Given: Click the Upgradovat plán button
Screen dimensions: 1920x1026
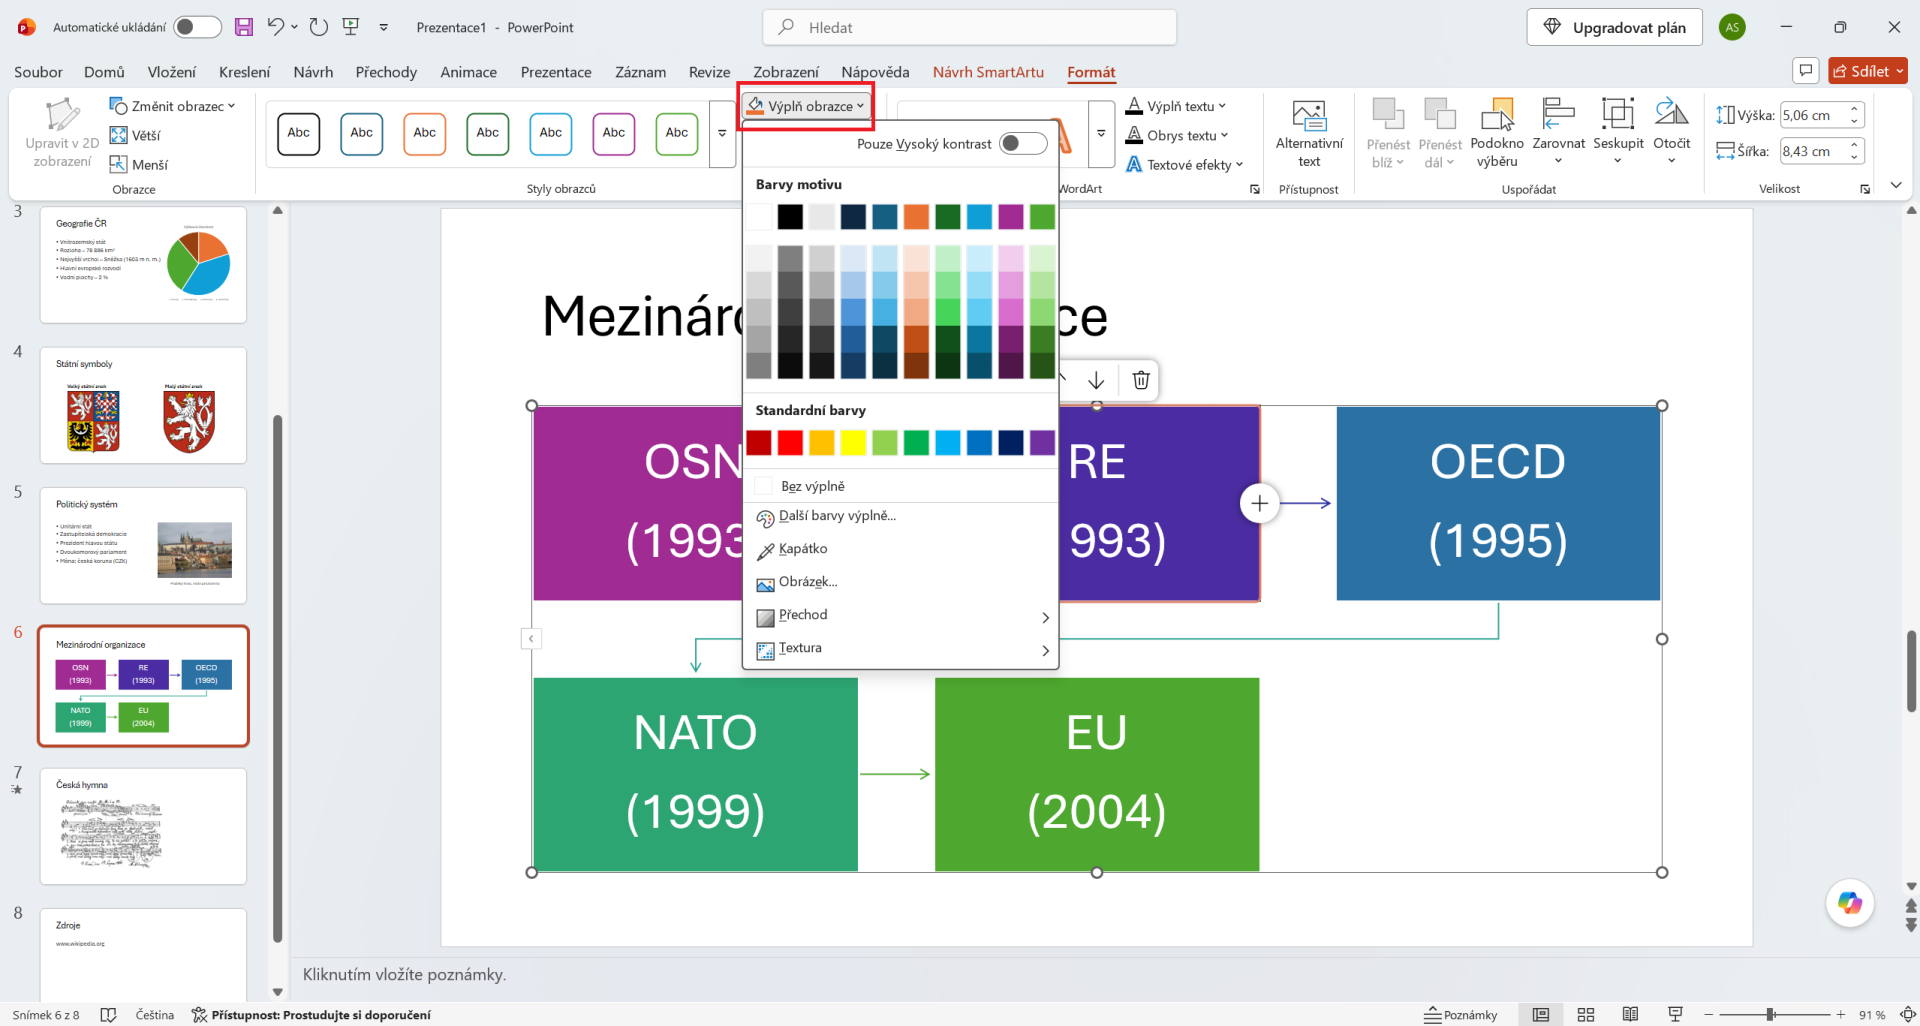Looking at the screenshot, I should (1614, 27).
